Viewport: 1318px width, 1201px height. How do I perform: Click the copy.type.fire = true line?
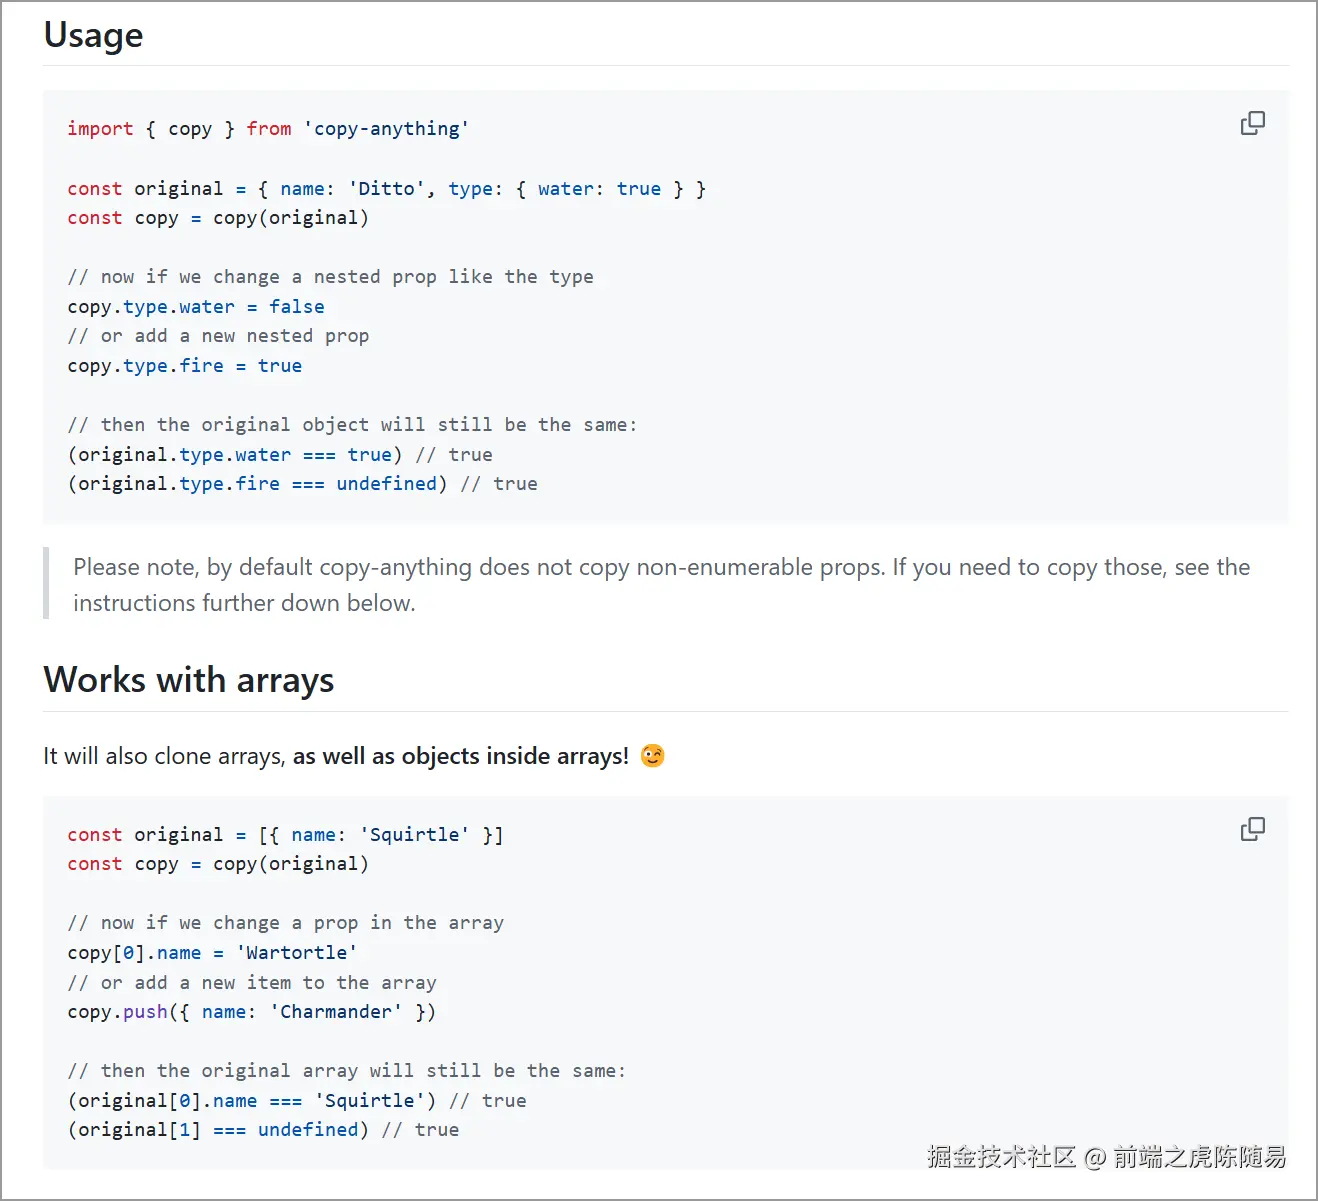coord(184,366)
